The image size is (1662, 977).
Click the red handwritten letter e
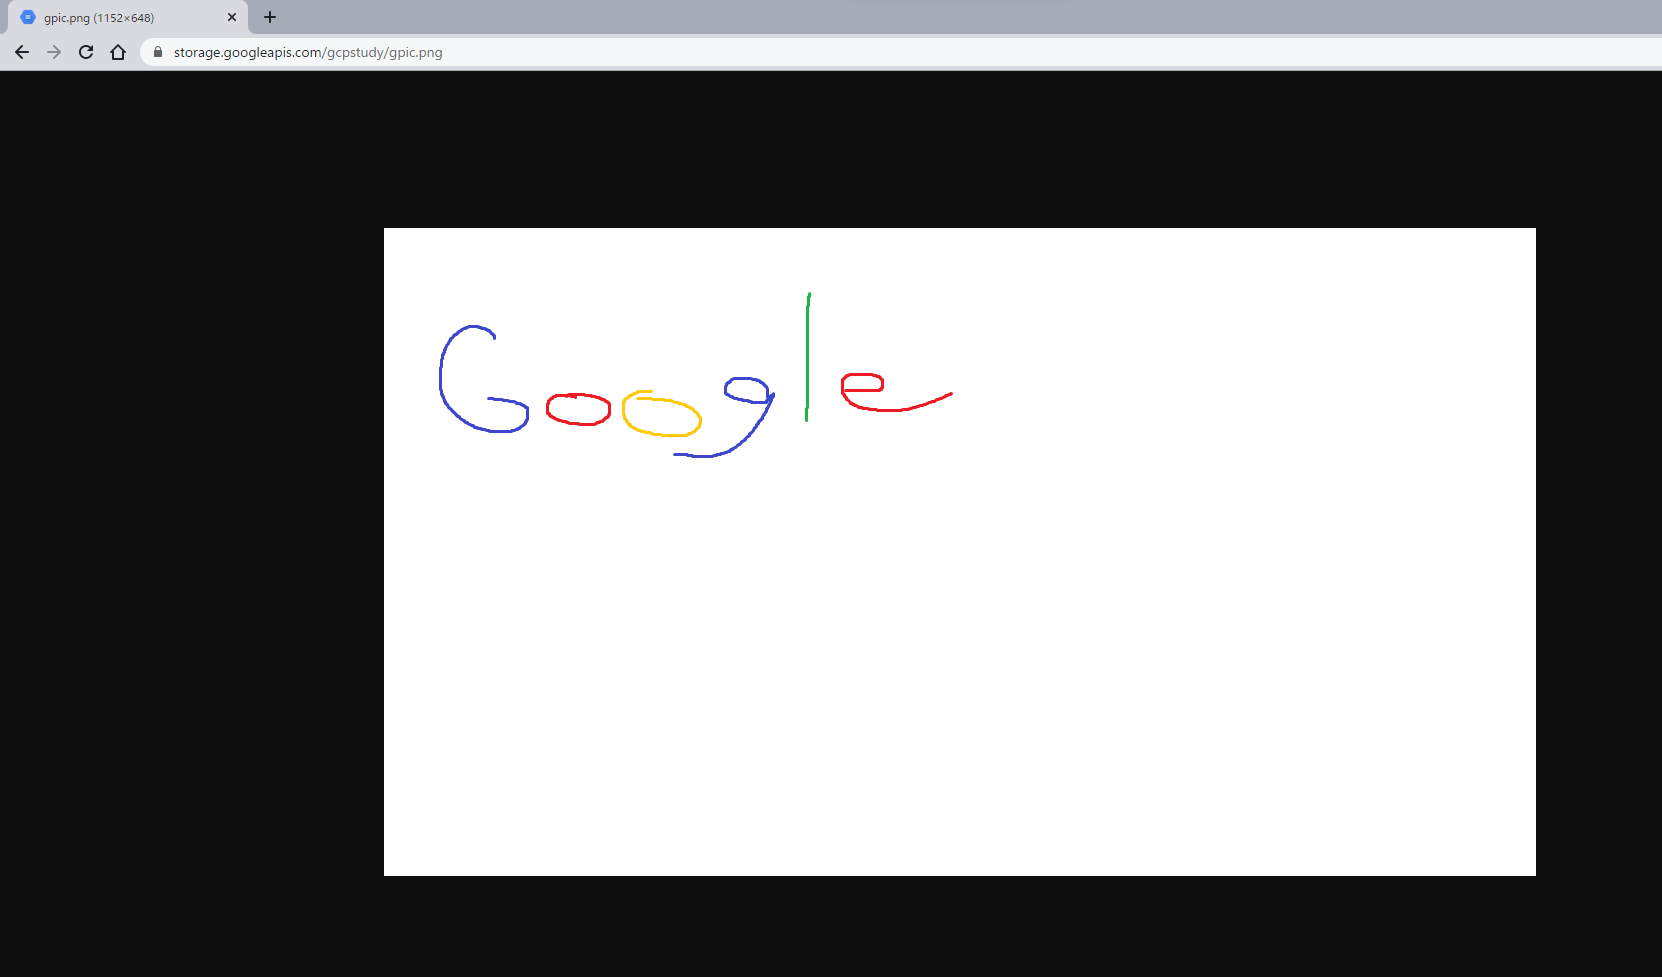tap(865, 390)
